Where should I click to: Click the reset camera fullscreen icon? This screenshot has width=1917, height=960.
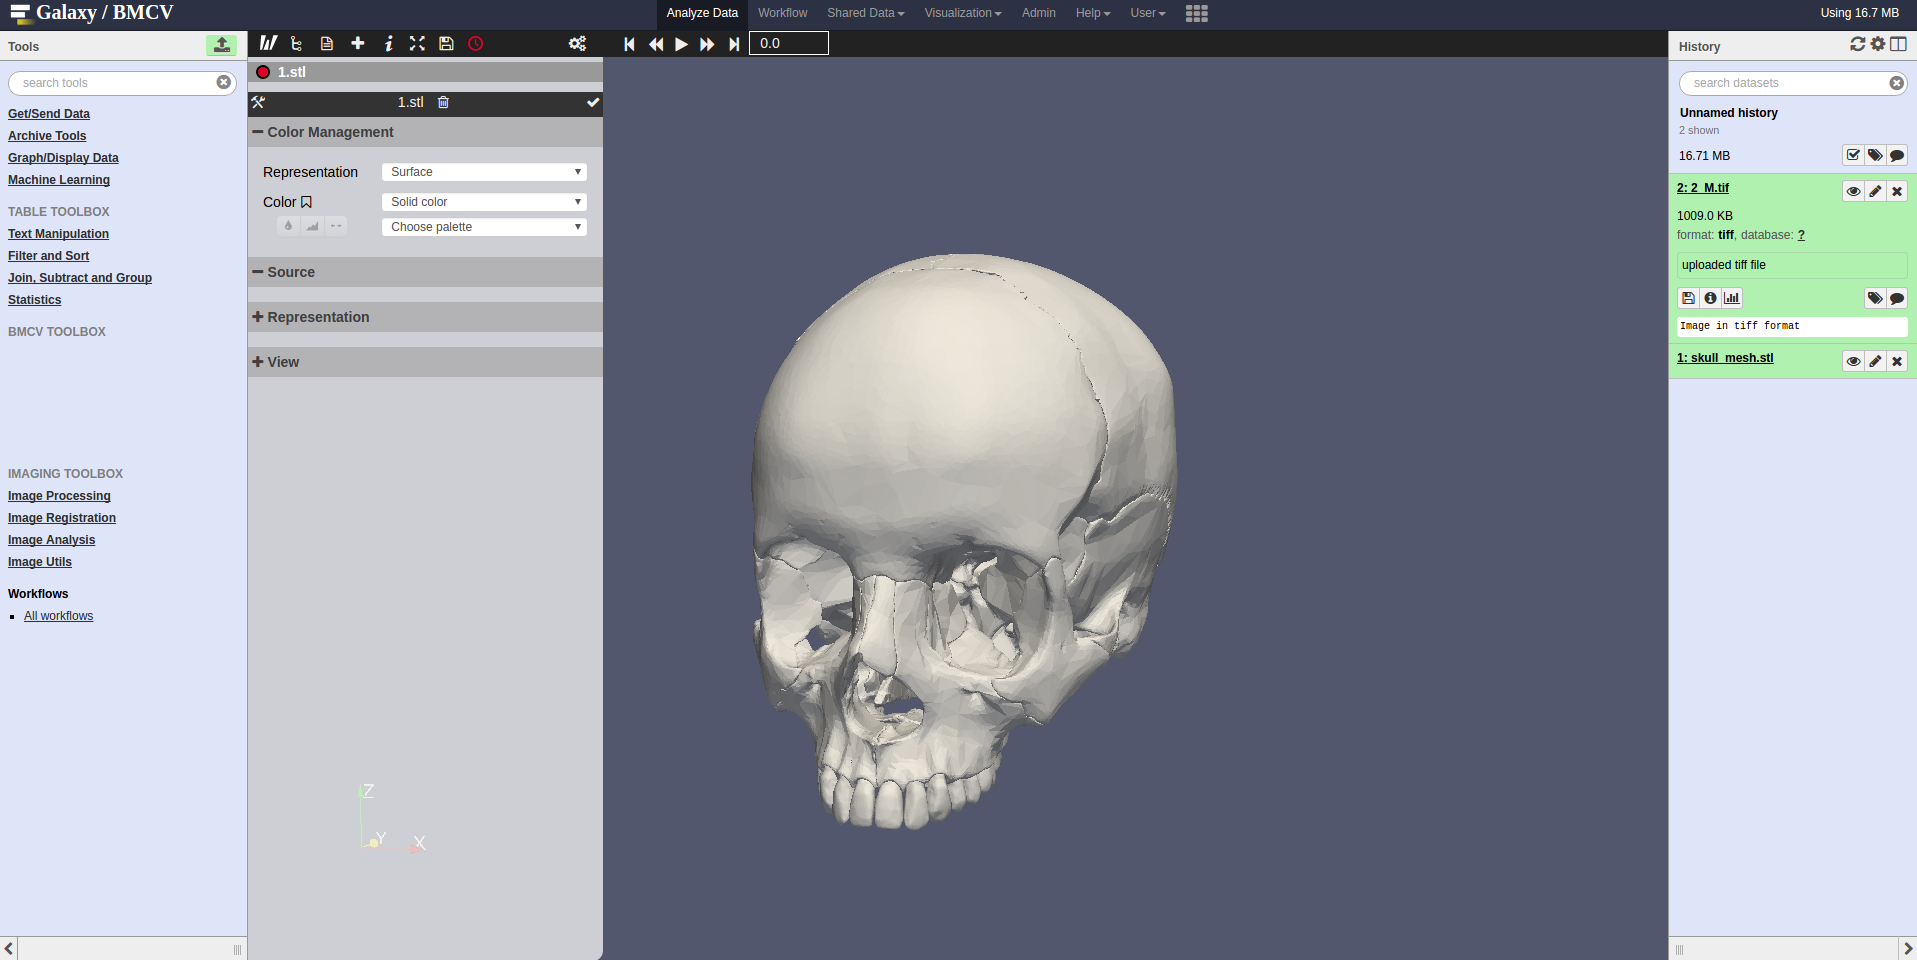(x=417, y=43)
